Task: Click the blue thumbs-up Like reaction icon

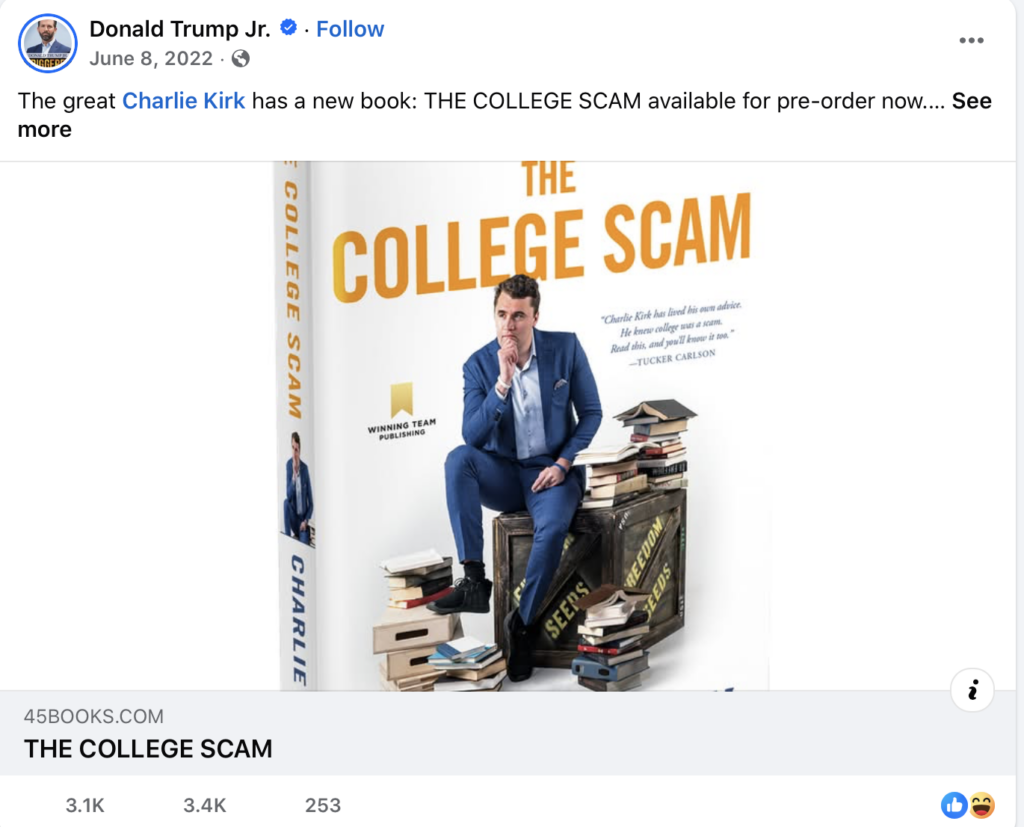Action: (x=954, y=804)
